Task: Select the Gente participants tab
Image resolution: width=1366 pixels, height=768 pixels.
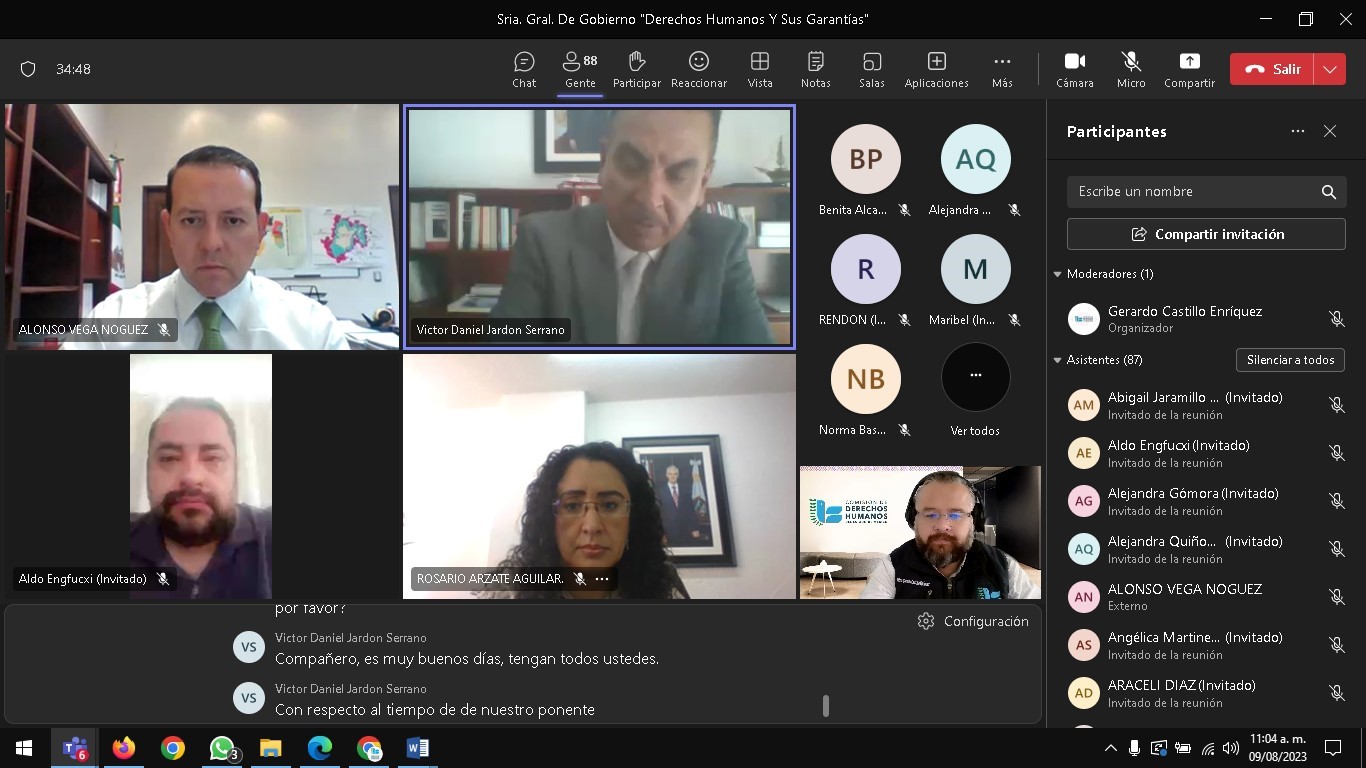Action: 580,69
